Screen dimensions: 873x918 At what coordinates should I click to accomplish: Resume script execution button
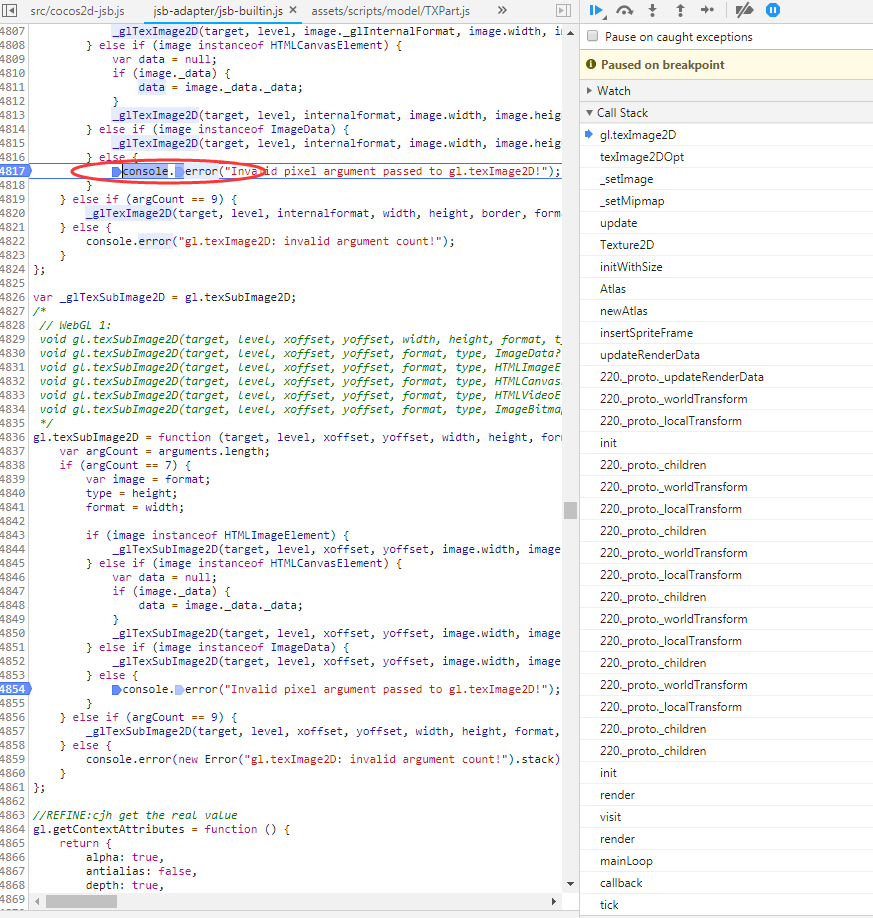coord(597,10)
